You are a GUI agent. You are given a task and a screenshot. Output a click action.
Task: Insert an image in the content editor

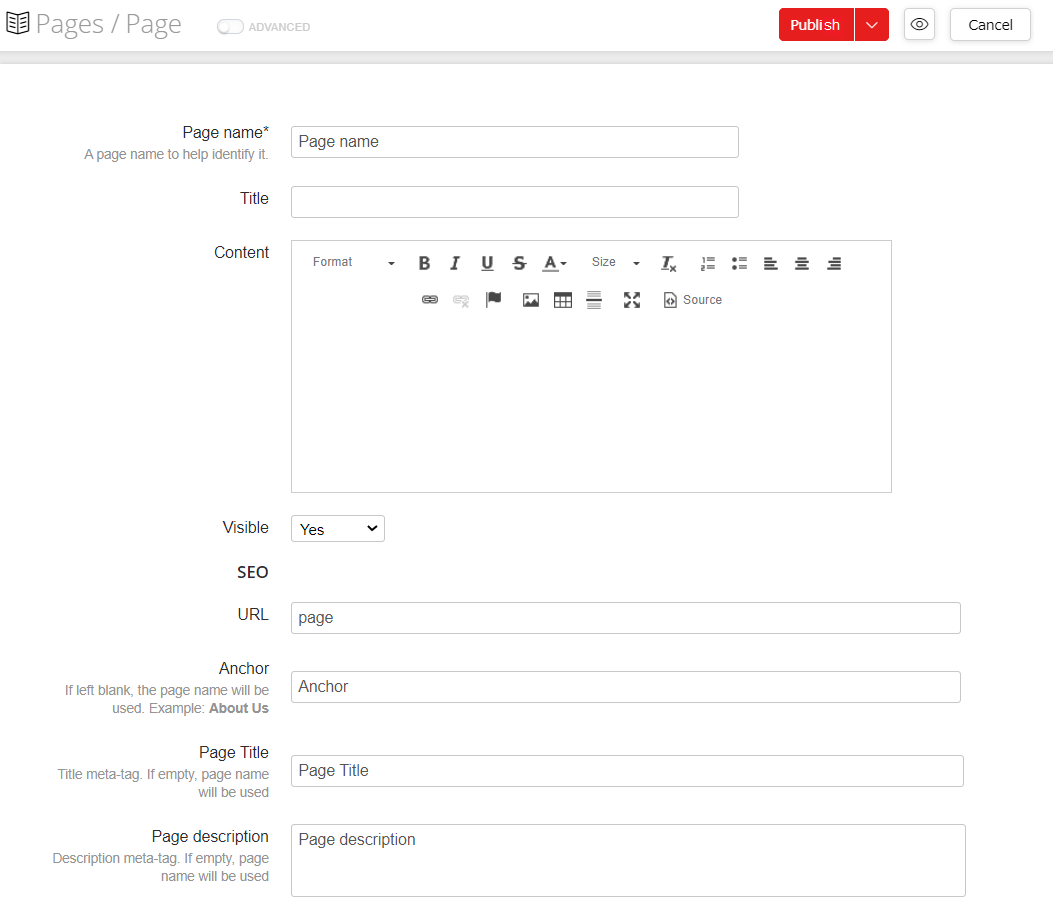click(530, 299)
